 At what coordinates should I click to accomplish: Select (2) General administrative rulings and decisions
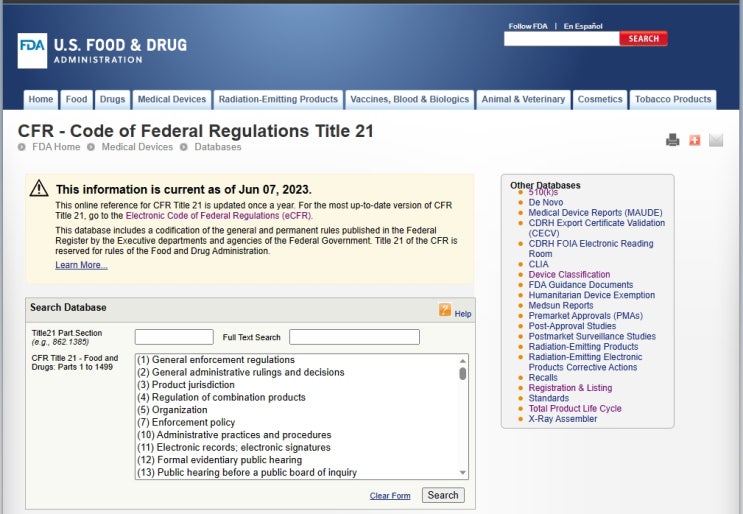(297, 372)
